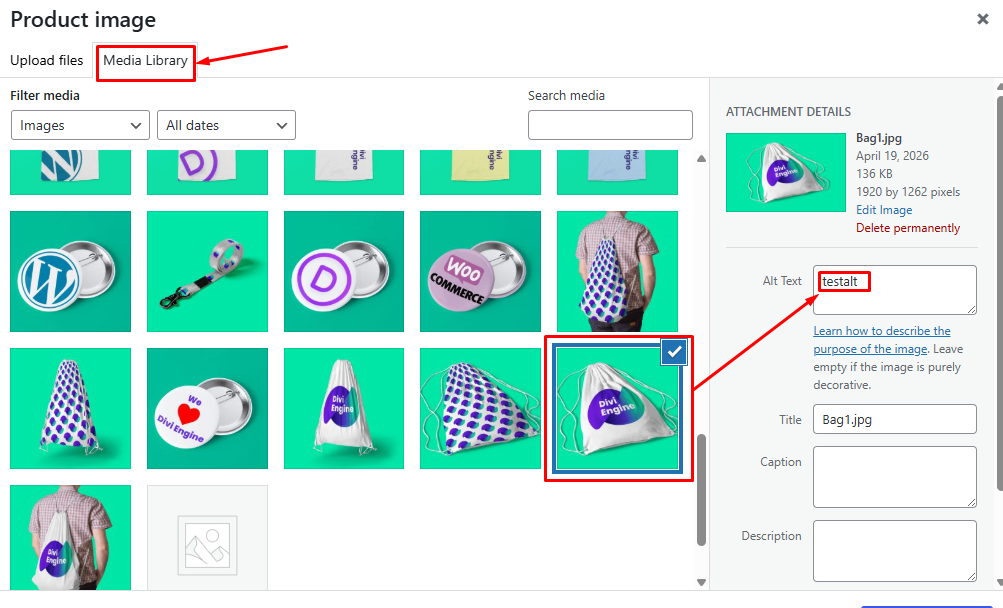Select the man wearing white Divi bag thumbnail
This screenshot has width=1003, height=608.
(x=70, y=537)
